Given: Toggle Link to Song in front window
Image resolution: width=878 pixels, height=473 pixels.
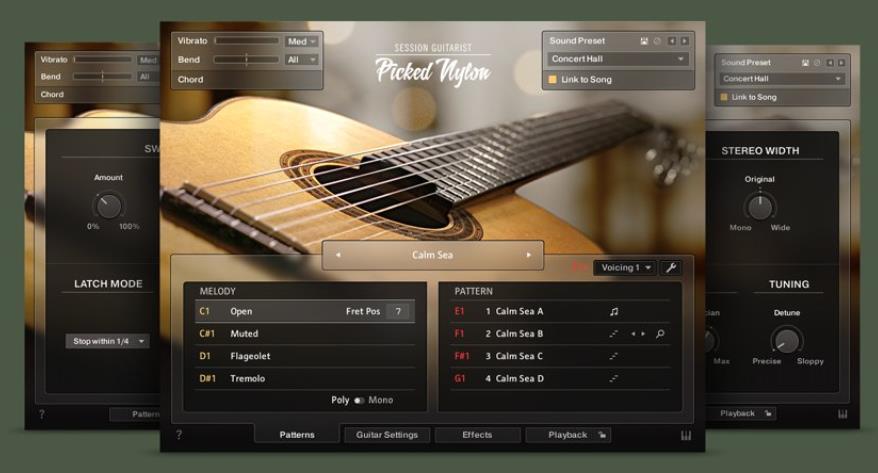Looking at the screenshot, I should 552,79.
